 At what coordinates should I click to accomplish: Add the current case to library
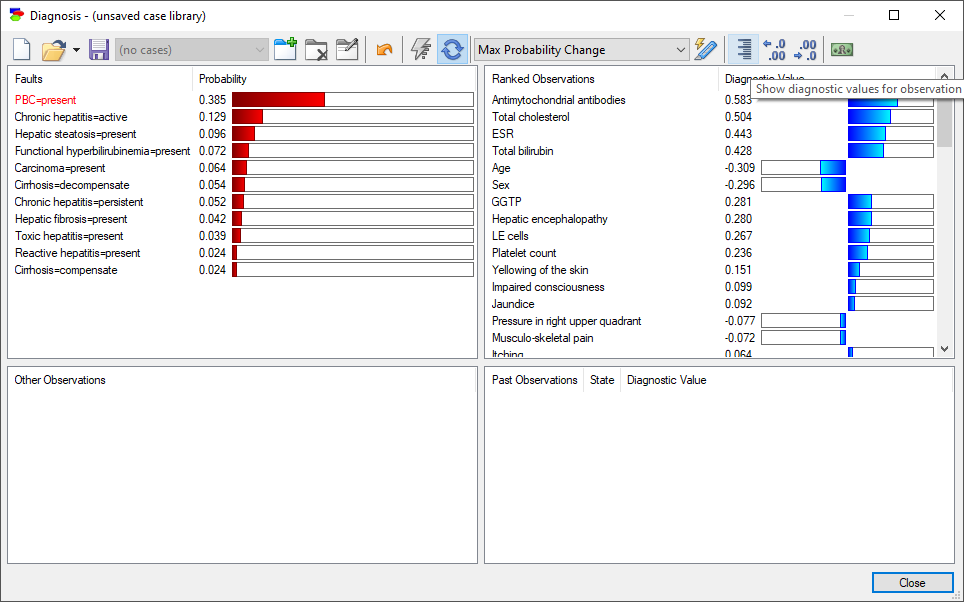tap(285, 49)
